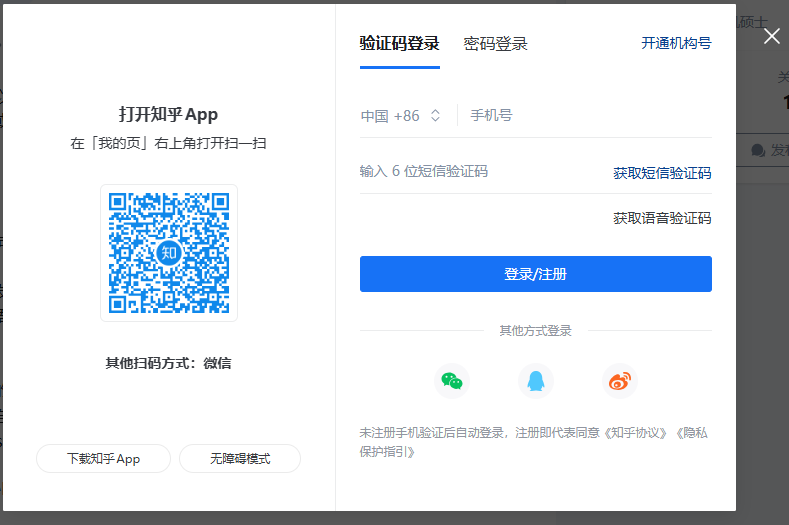This screenshot has height=525, width=789.
Task: Click the WeChat login icon
Action: [452, 381]
